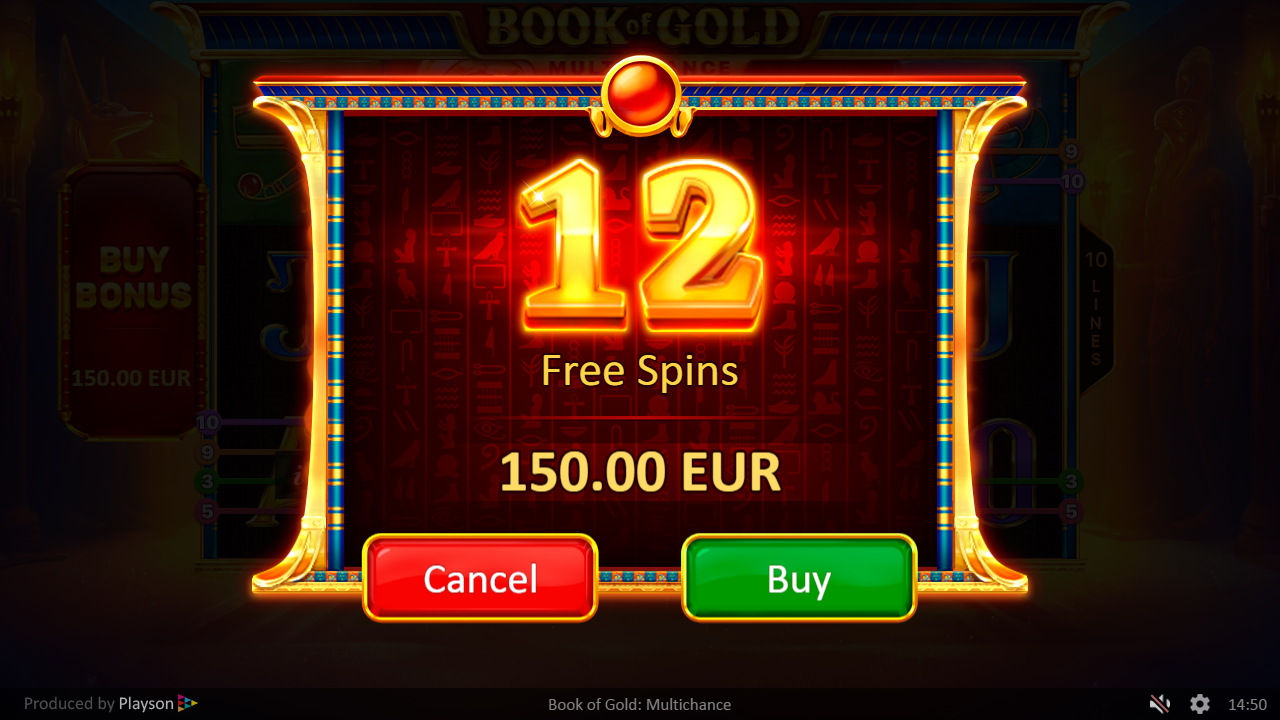The width and height of the screenshot is (1280, 720).
Task: Select the dimmed Buy Bonus panel
Action: [133, 302]
